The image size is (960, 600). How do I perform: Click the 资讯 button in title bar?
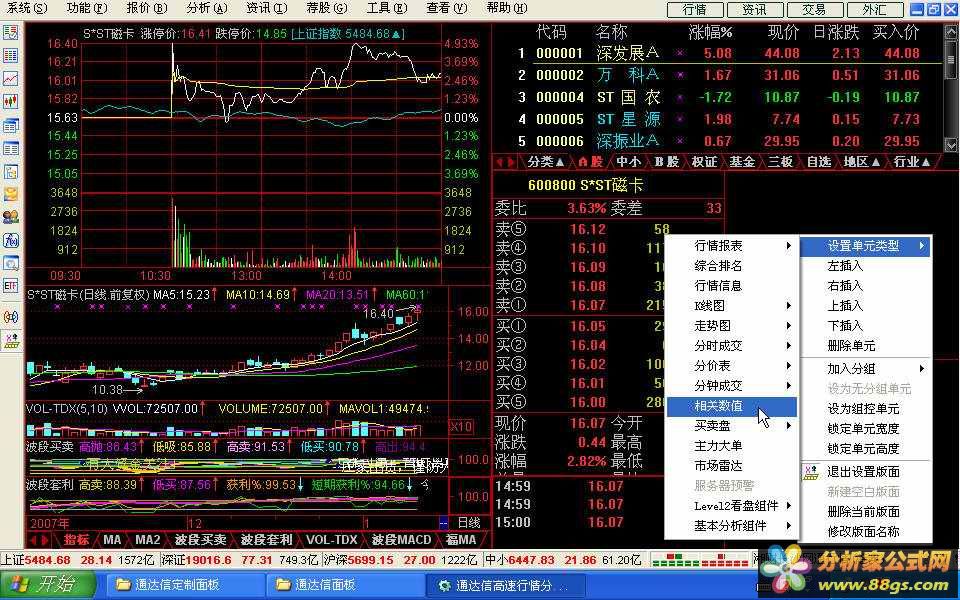[754, 10]
